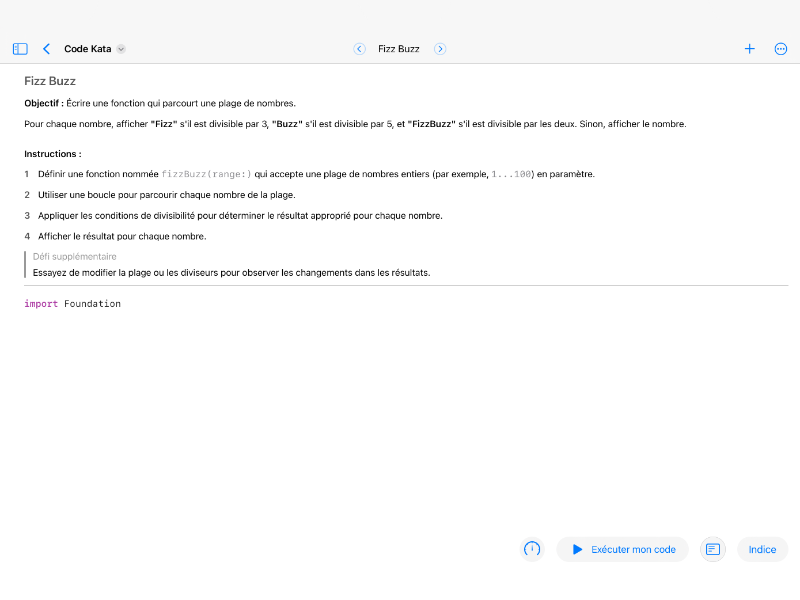The width and height of the screenshot is (800, 600).
Task: Navigate to the previous page with left chevron
Action: [359, 48]
